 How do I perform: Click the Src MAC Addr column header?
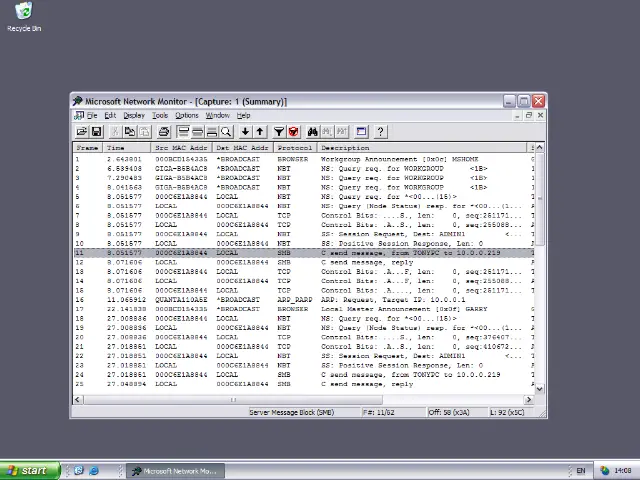tap(181, 148)
